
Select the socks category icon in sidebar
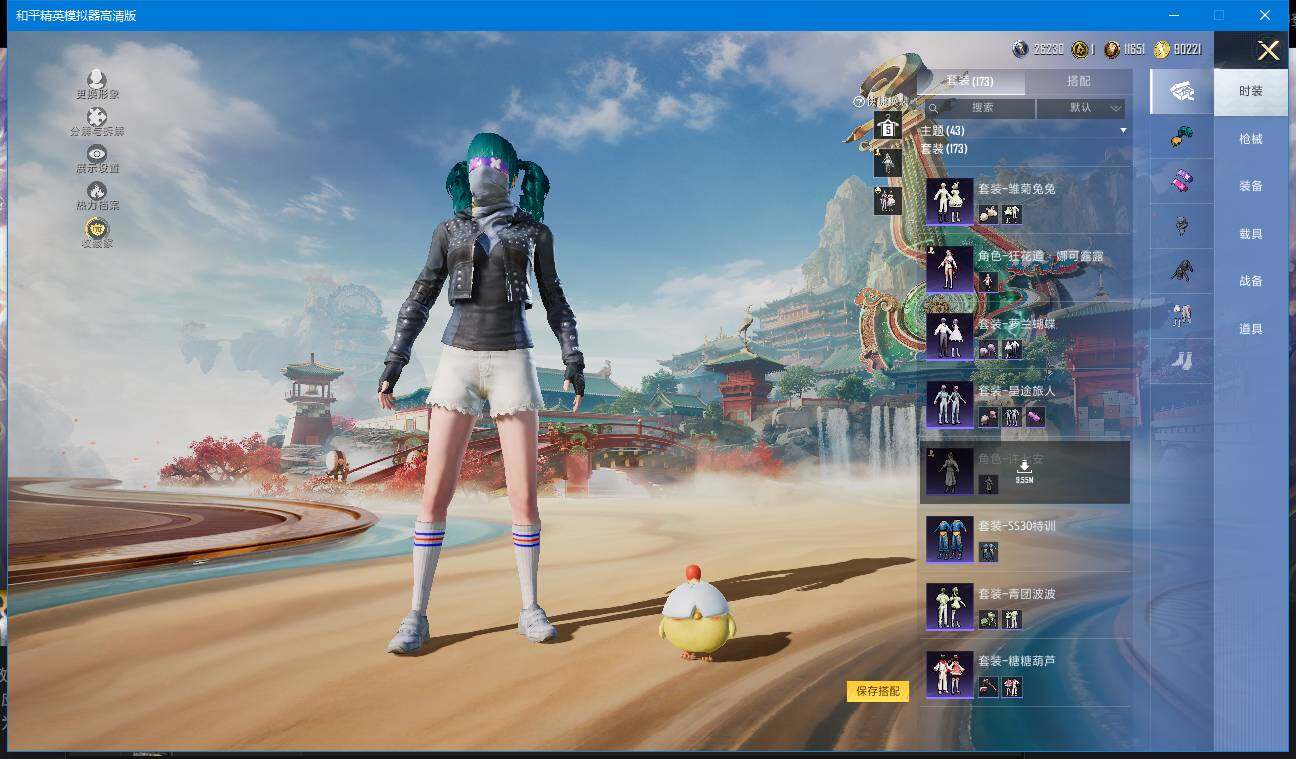tap(1181, 361)
